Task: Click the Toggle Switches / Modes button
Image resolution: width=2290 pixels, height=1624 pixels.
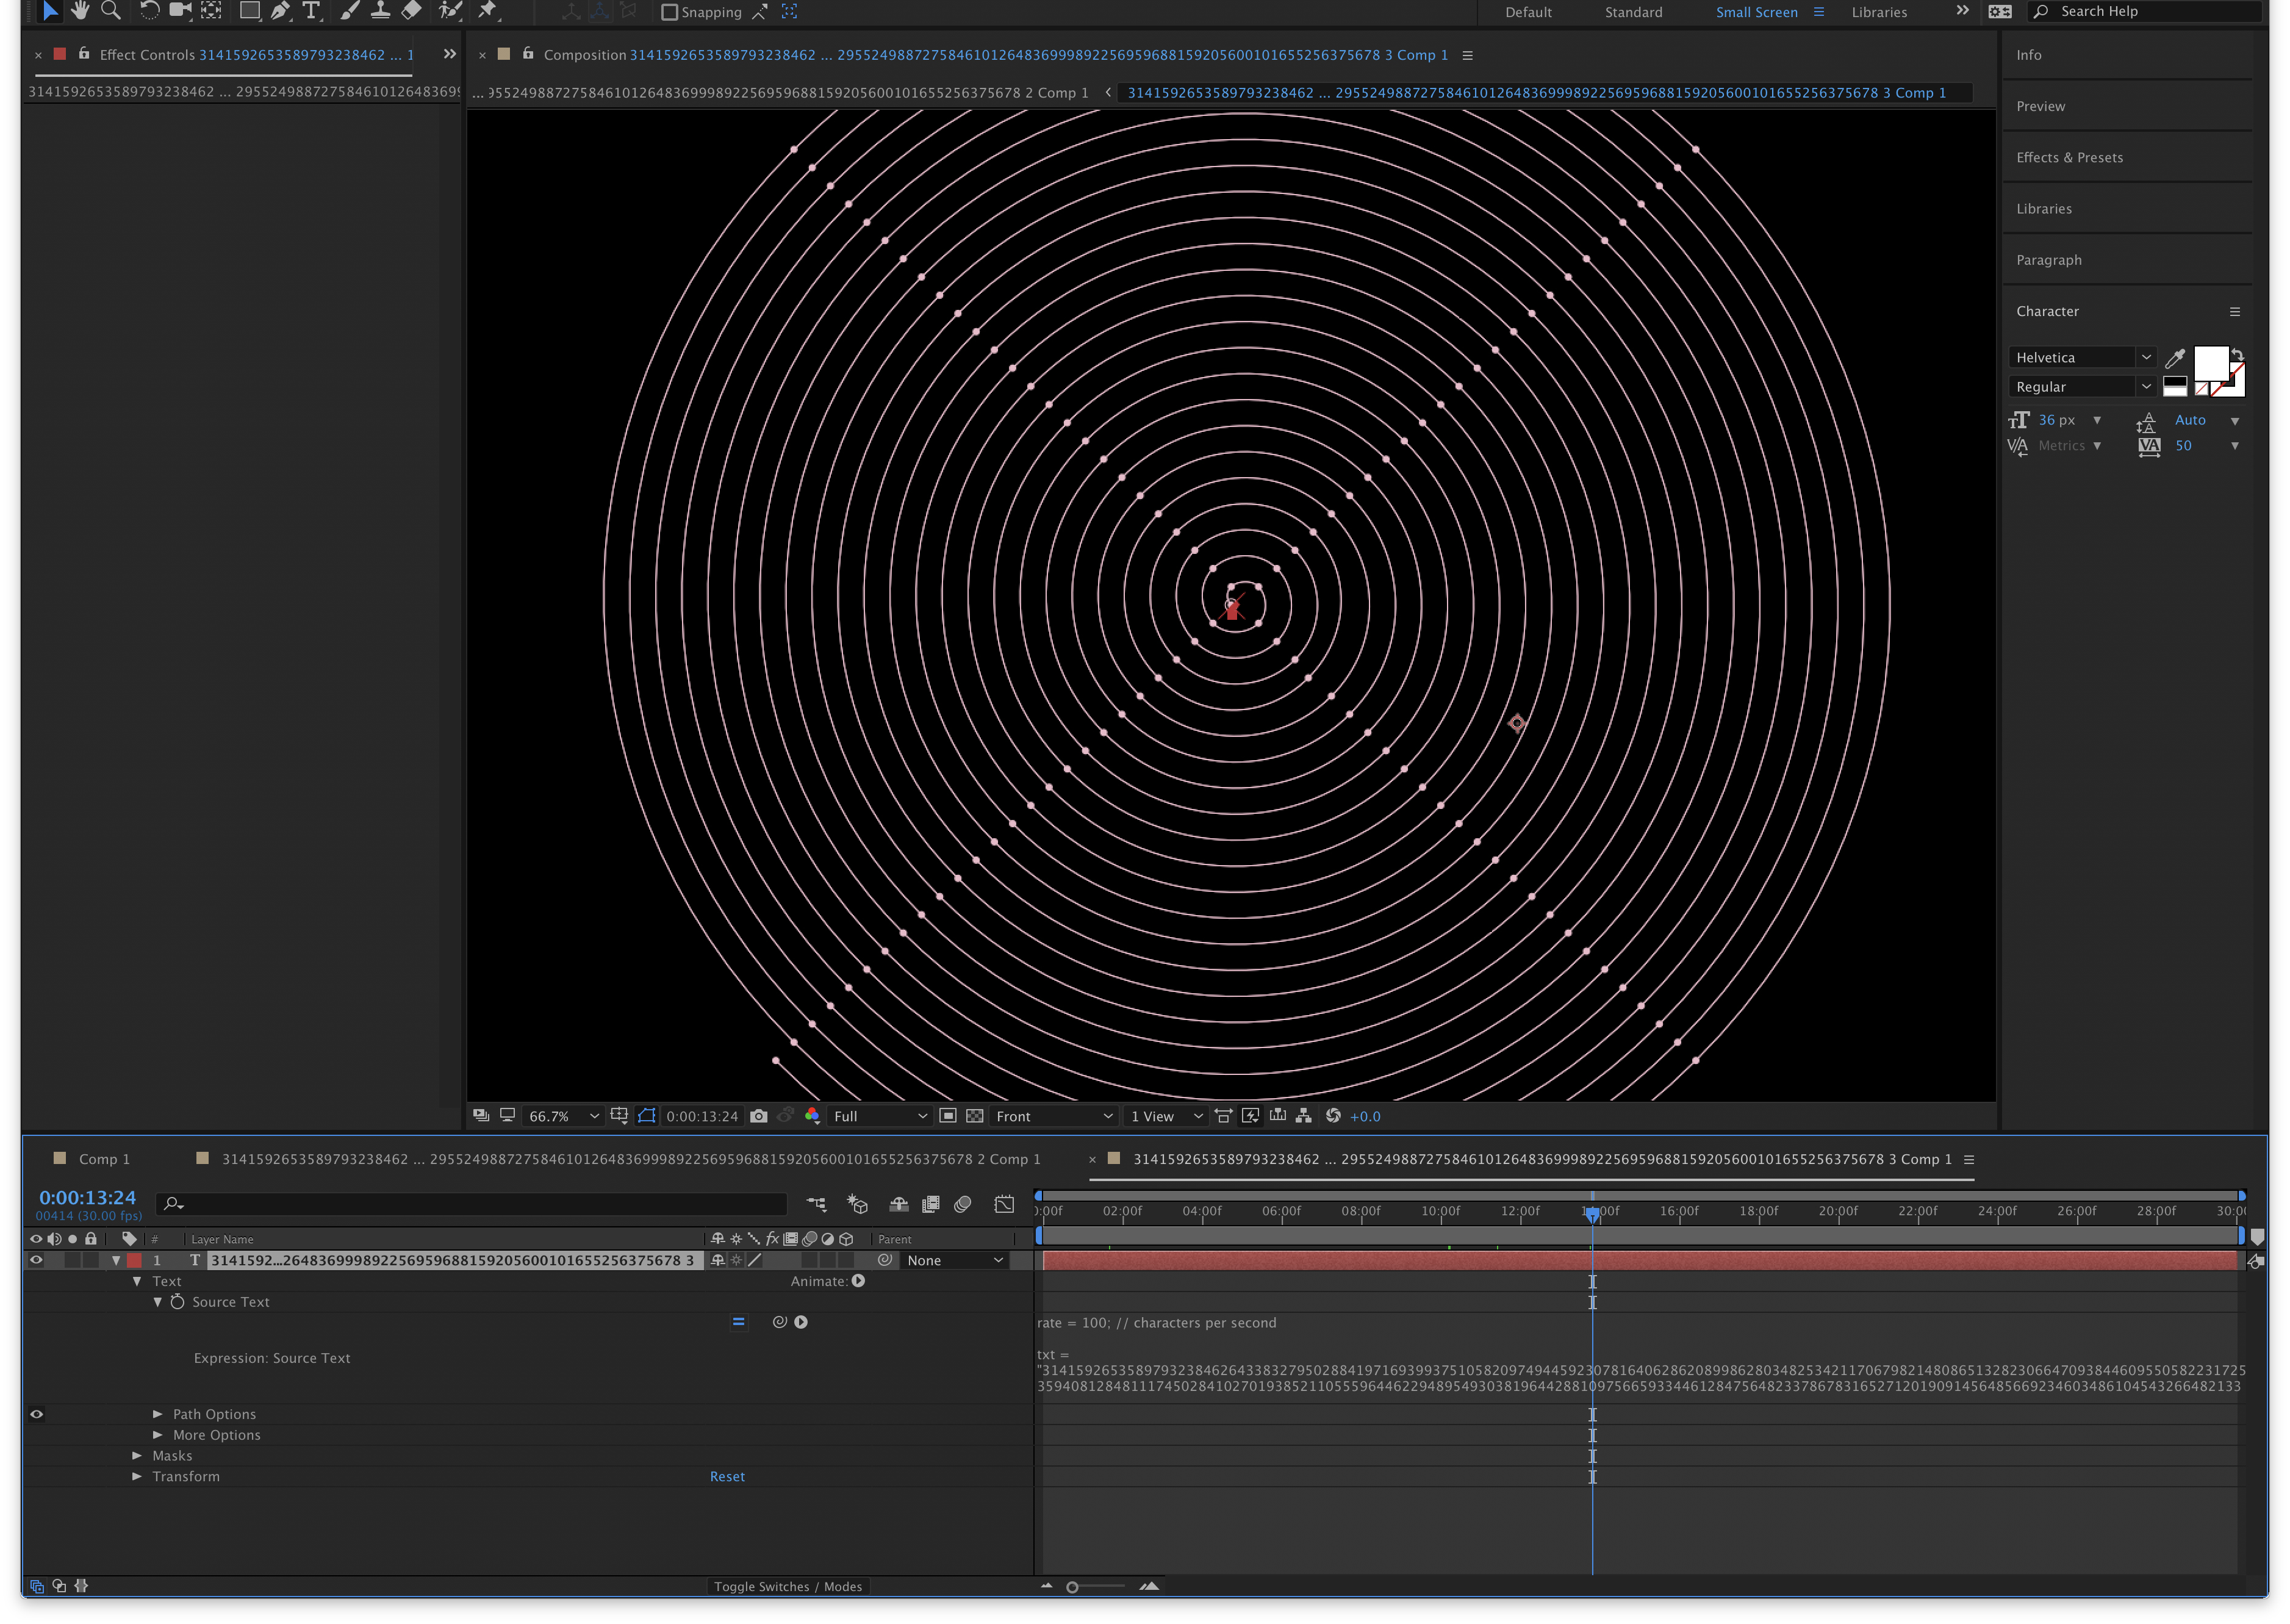Action: pos(787,1586)
